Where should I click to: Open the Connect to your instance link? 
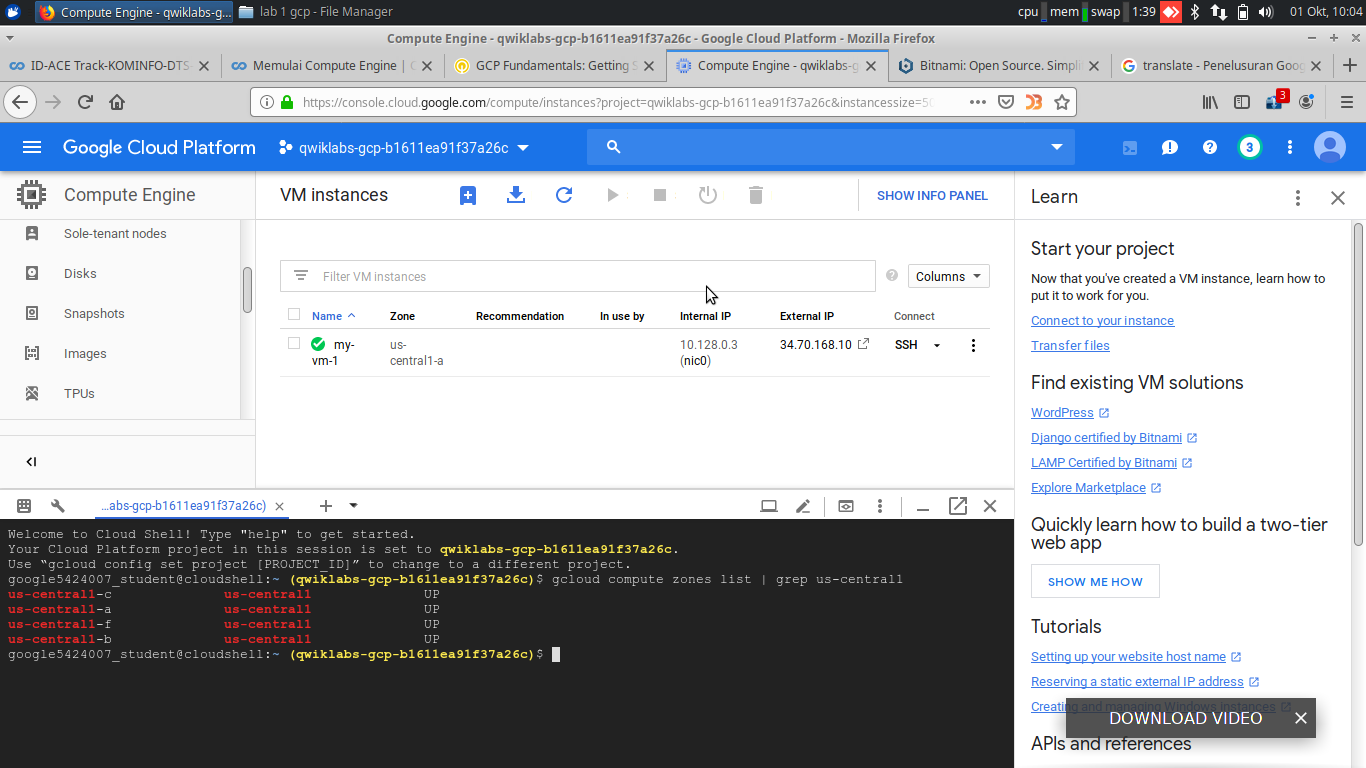1102,320
